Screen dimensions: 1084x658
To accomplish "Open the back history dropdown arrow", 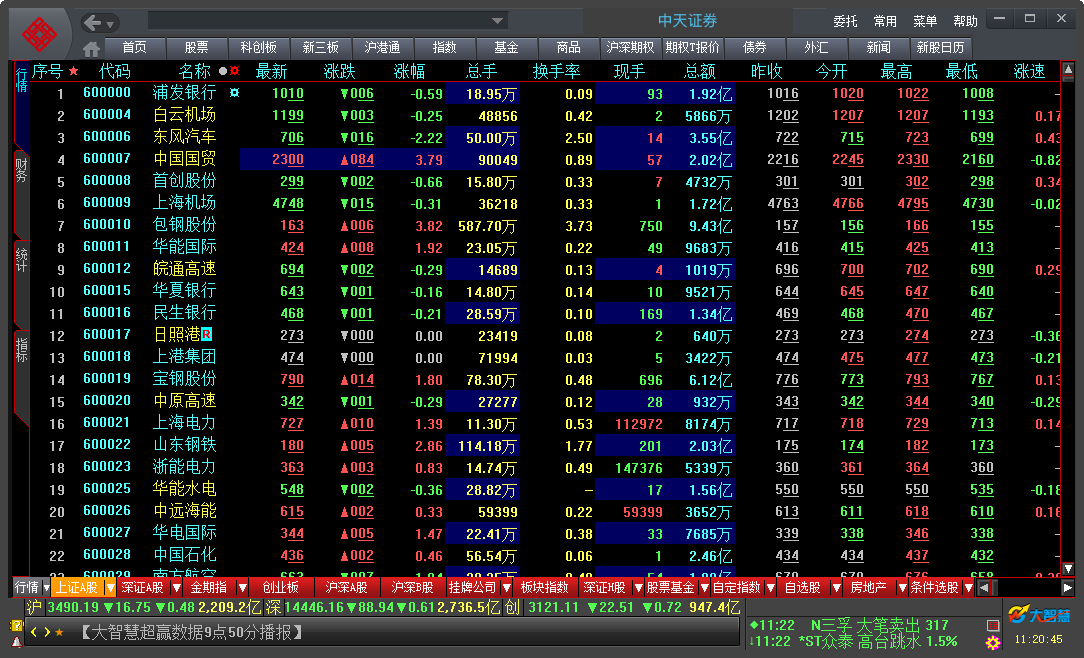I will pos(110,24).
